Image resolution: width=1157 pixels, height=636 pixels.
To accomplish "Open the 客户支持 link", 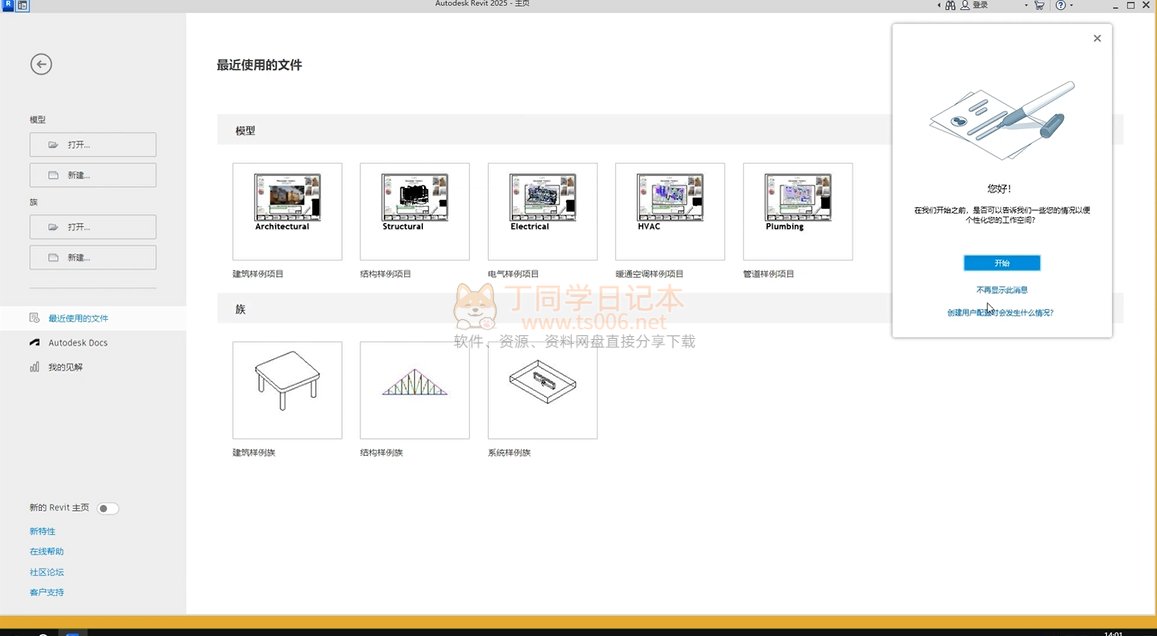I will pos(46,592).
